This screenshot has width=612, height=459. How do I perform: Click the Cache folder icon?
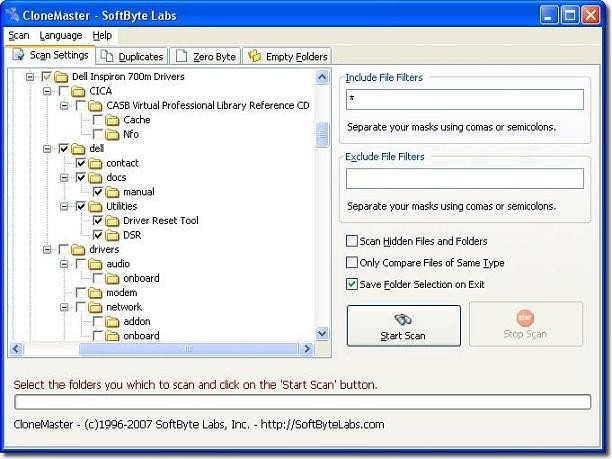112,120
